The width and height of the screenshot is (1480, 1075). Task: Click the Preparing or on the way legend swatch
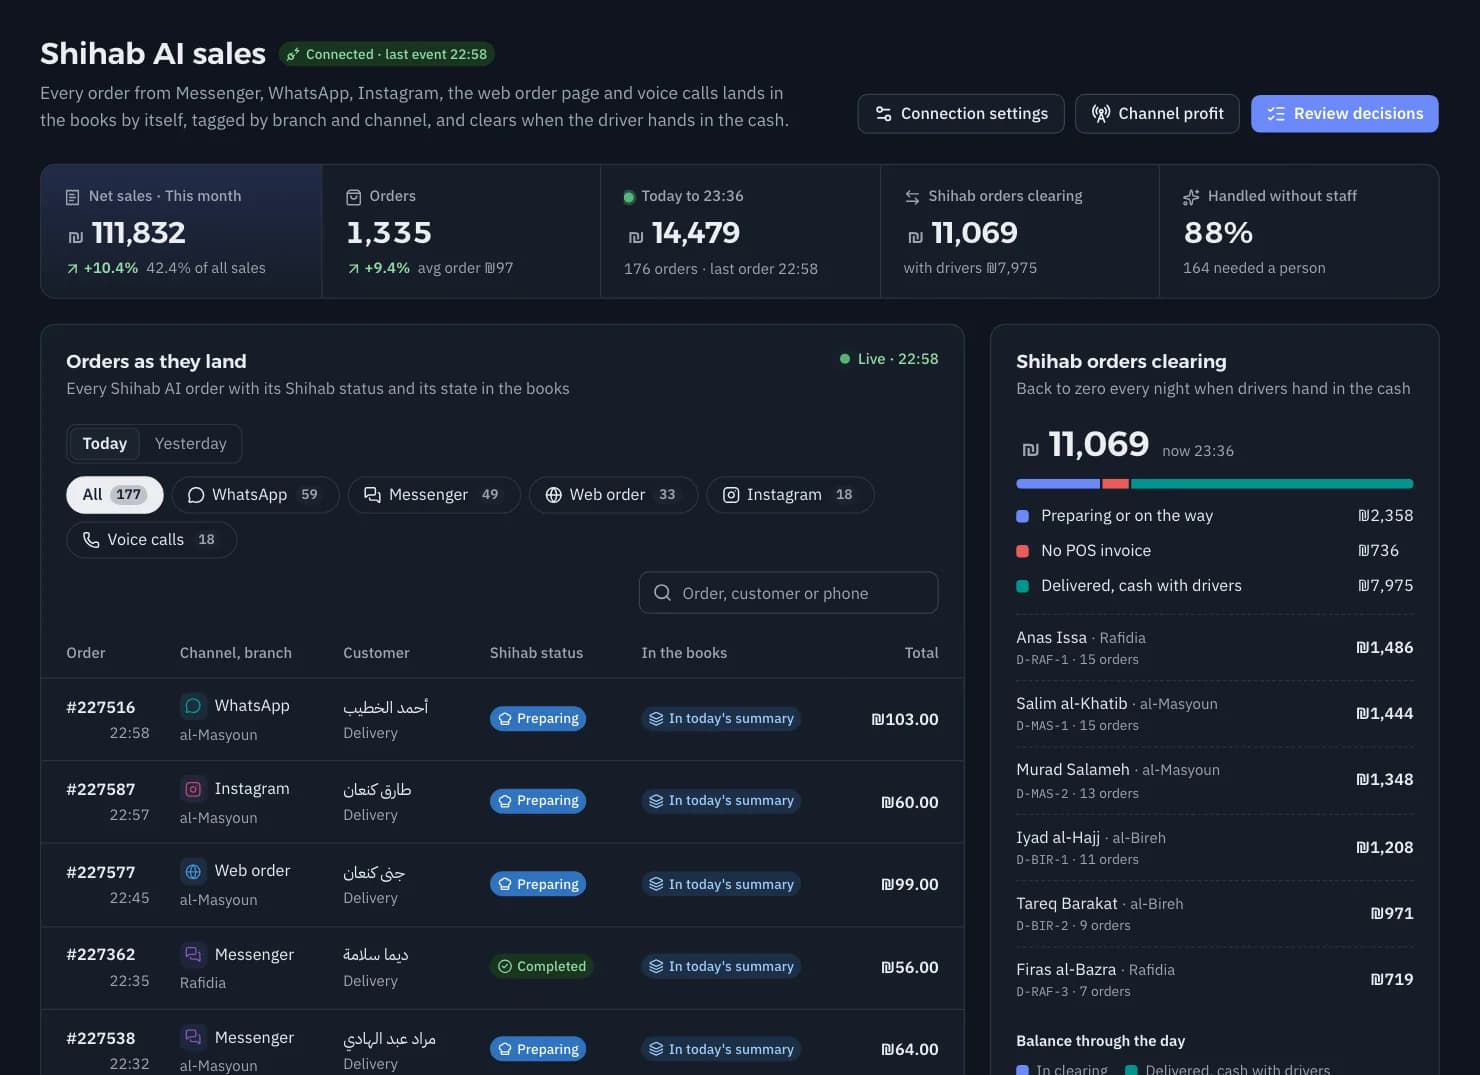click(1023, 516)
